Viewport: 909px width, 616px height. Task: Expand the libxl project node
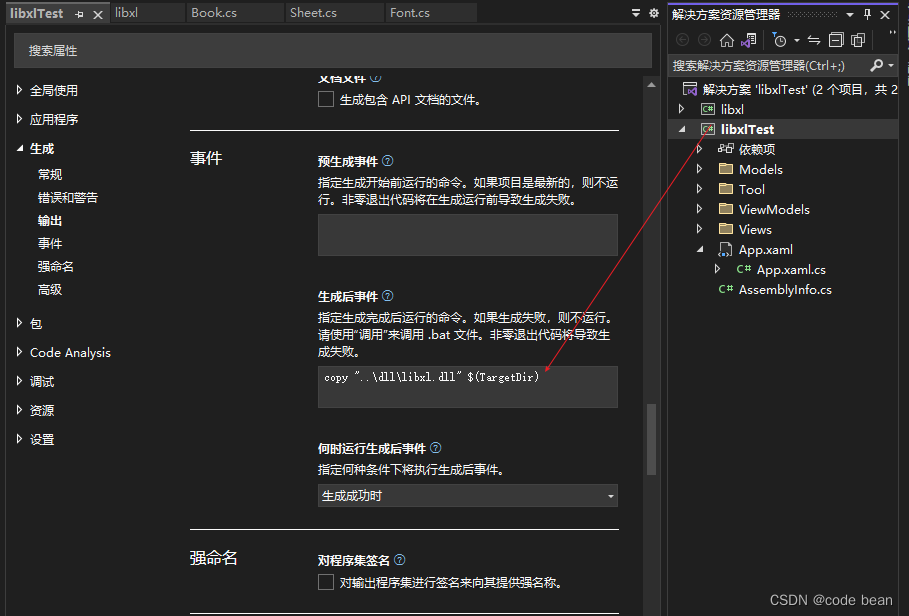click(x=682, y=109)
